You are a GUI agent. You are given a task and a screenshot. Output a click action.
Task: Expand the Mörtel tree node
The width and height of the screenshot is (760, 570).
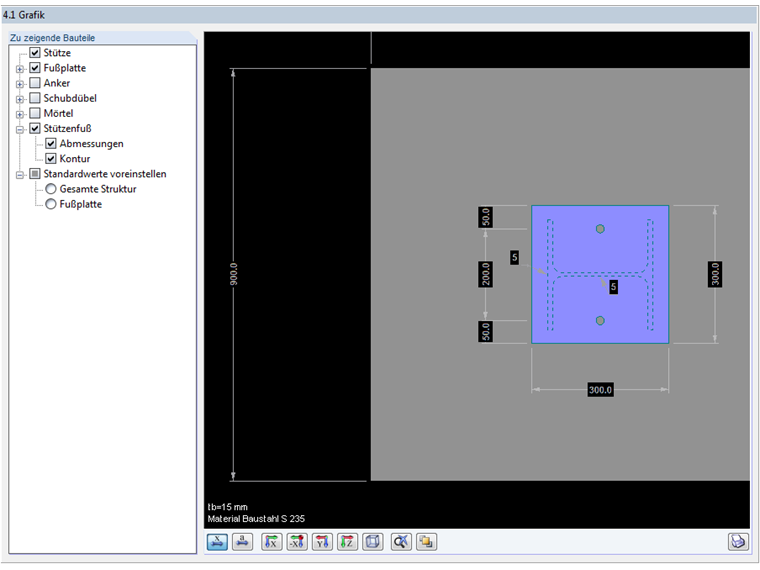coord(20,114)
